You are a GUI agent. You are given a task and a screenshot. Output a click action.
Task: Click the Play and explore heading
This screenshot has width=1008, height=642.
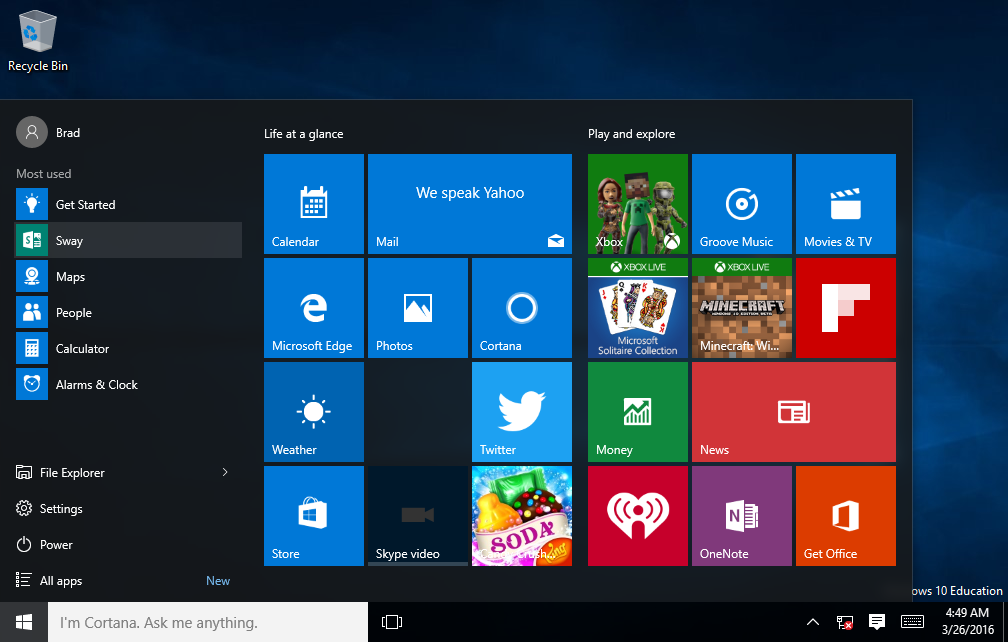coord(631,134)
